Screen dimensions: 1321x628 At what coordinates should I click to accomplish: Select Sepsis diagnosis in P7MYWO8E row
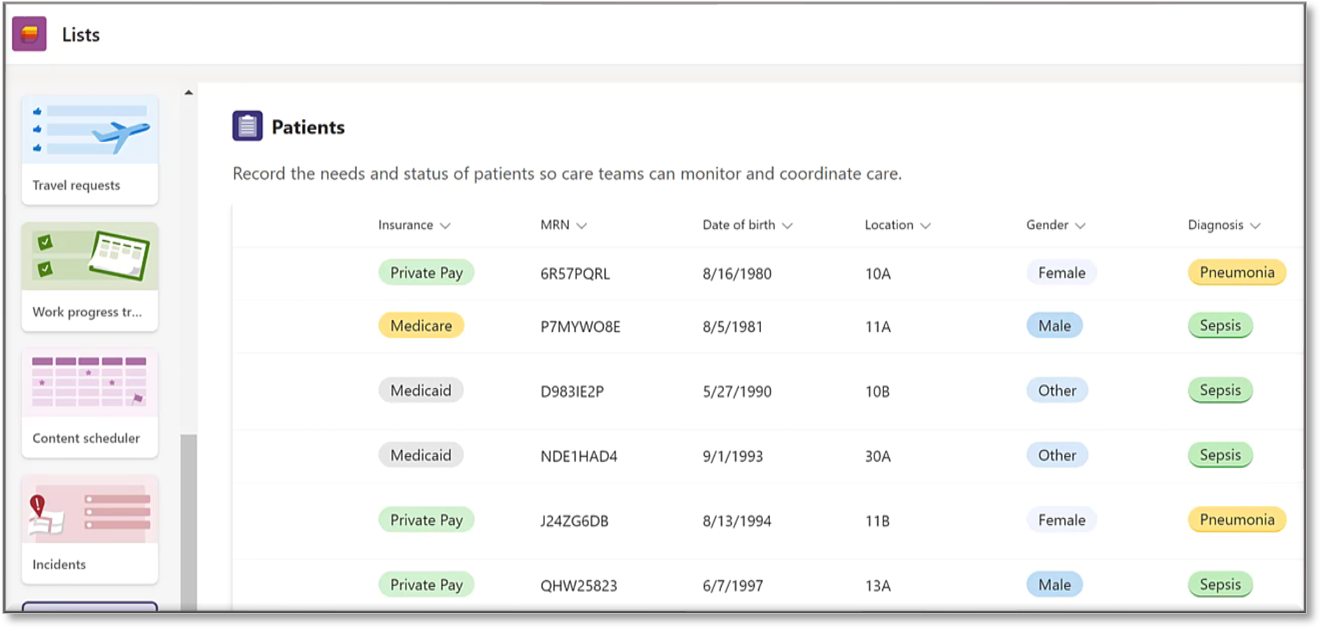tap(1220, 325)
